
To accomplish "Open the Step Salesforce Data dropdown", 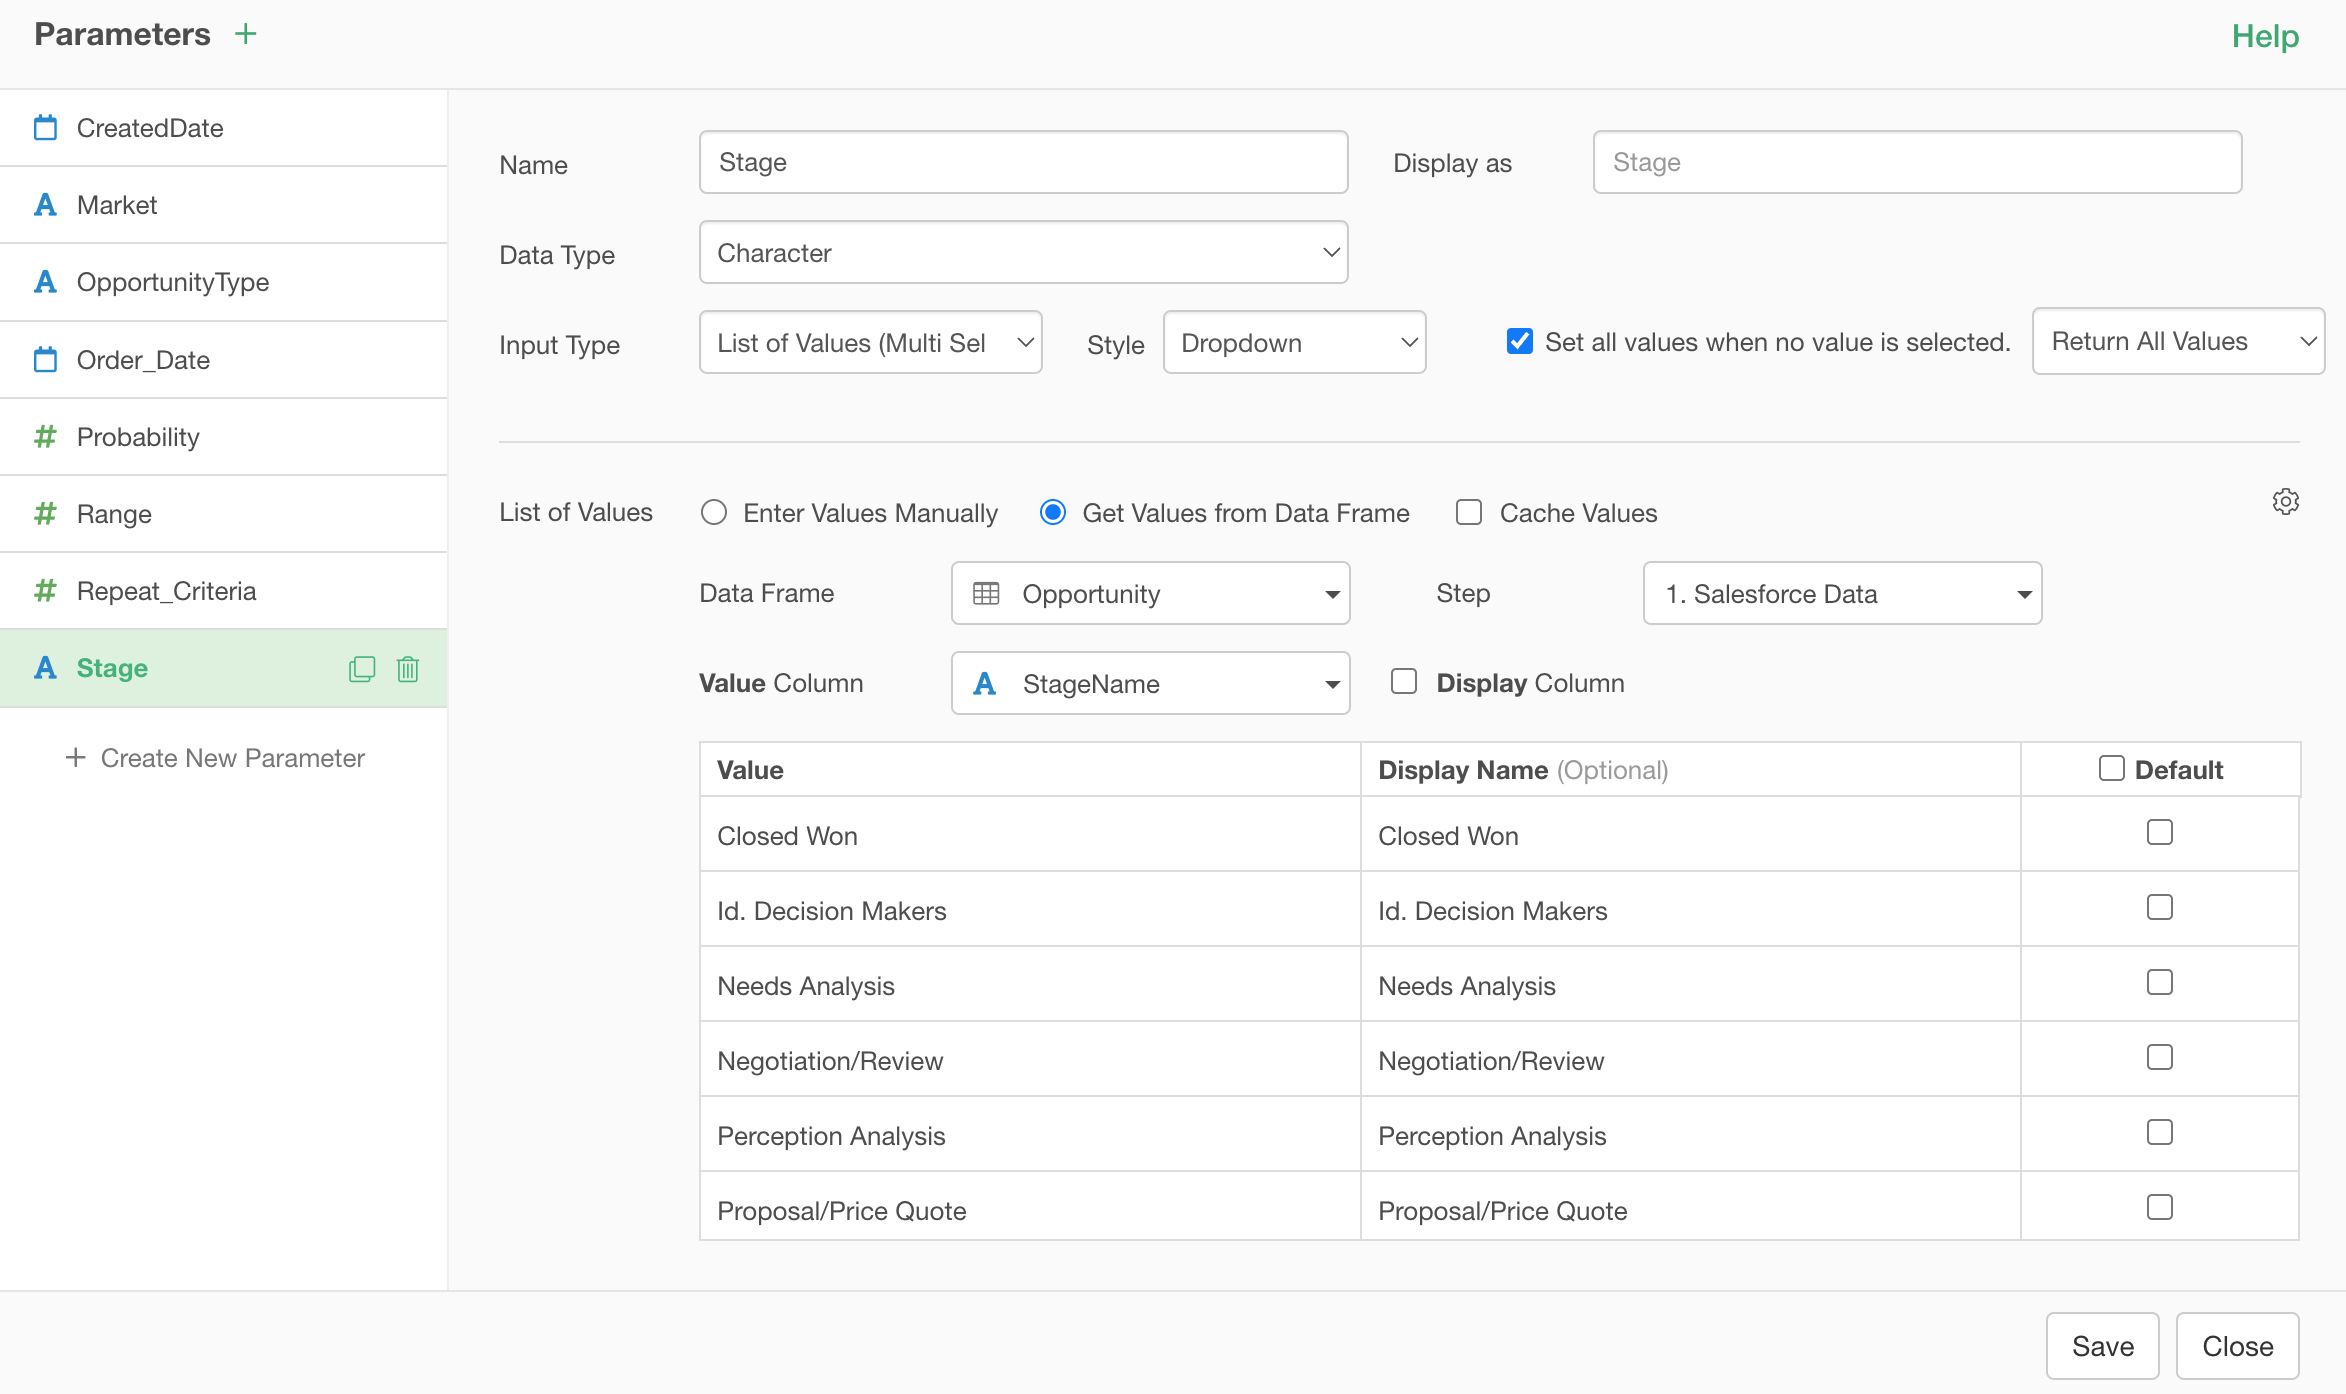I will (x=1842, y=594).
